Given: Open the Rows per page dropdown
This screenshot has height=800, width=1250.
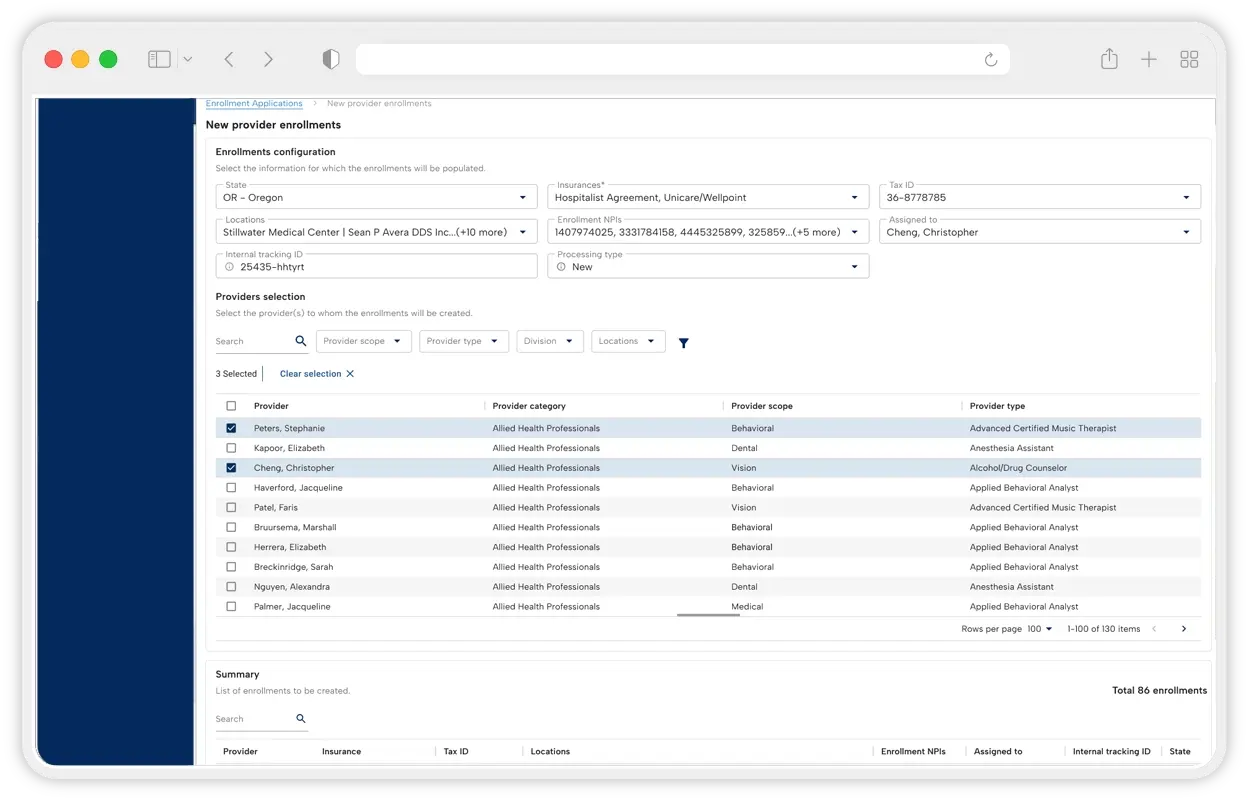Looking at the screenshot, I should [1039, 629].
